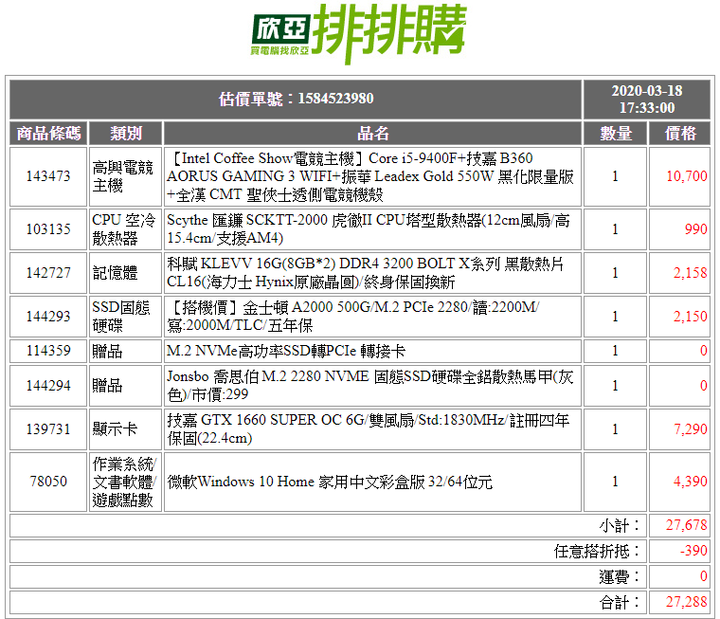Click price 0 in row 144294
This screenshot has width=720, height=619.
[x=703, y=385]
